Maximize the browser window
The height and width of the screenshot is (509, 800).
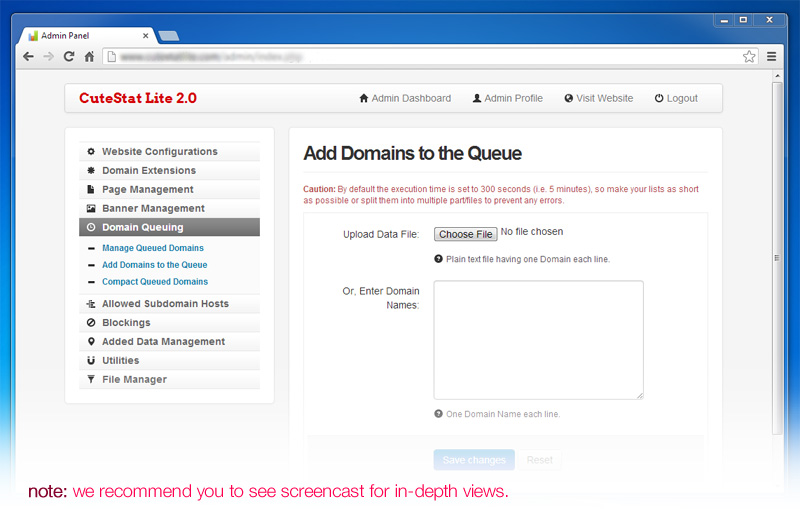[743, 20]
